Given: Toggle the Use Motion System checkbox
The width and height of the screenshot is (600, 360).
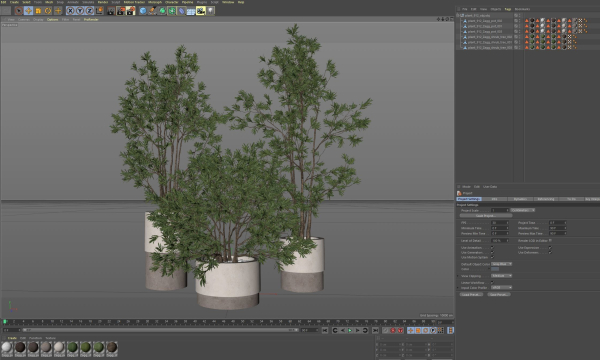Looking at the screenshot, I should [x=492, y=257].
